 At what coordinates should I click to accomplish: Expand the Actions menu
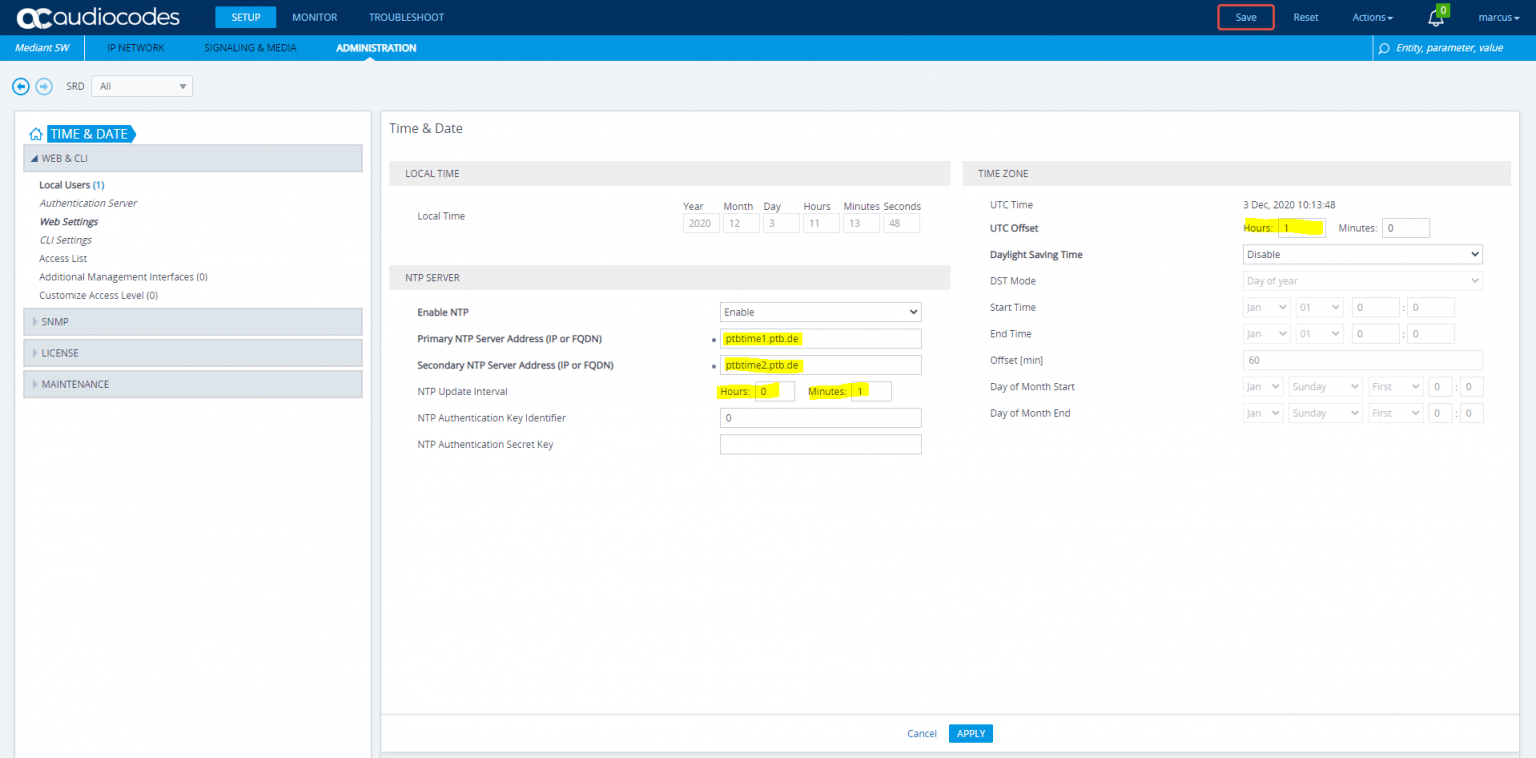click(1371, 17)
